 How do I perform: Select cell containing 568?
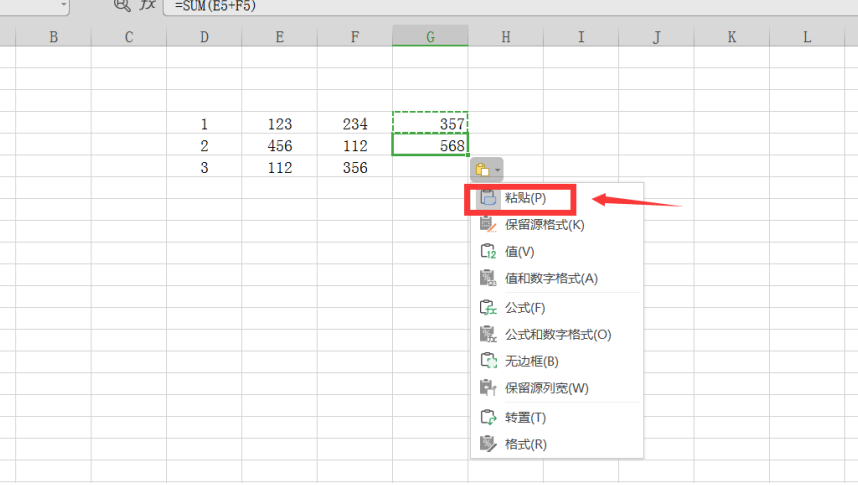430,145
